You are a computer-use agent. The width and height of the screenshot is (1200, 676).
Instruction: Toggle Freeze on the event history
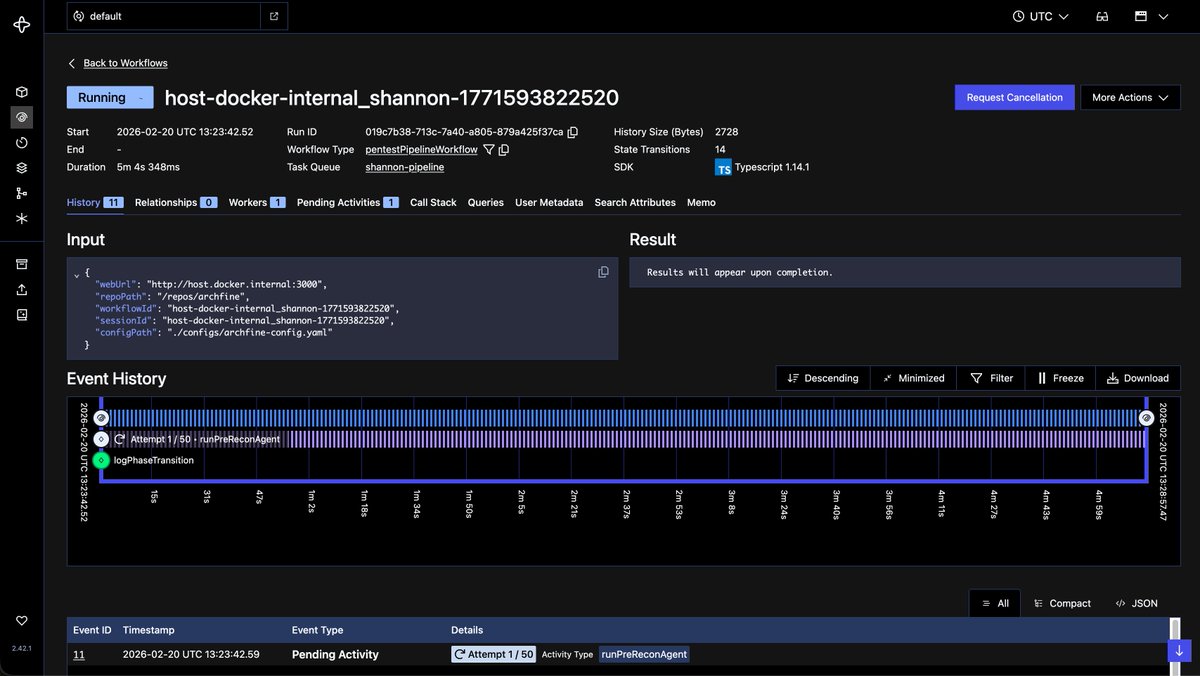[x=1060, y=378]
